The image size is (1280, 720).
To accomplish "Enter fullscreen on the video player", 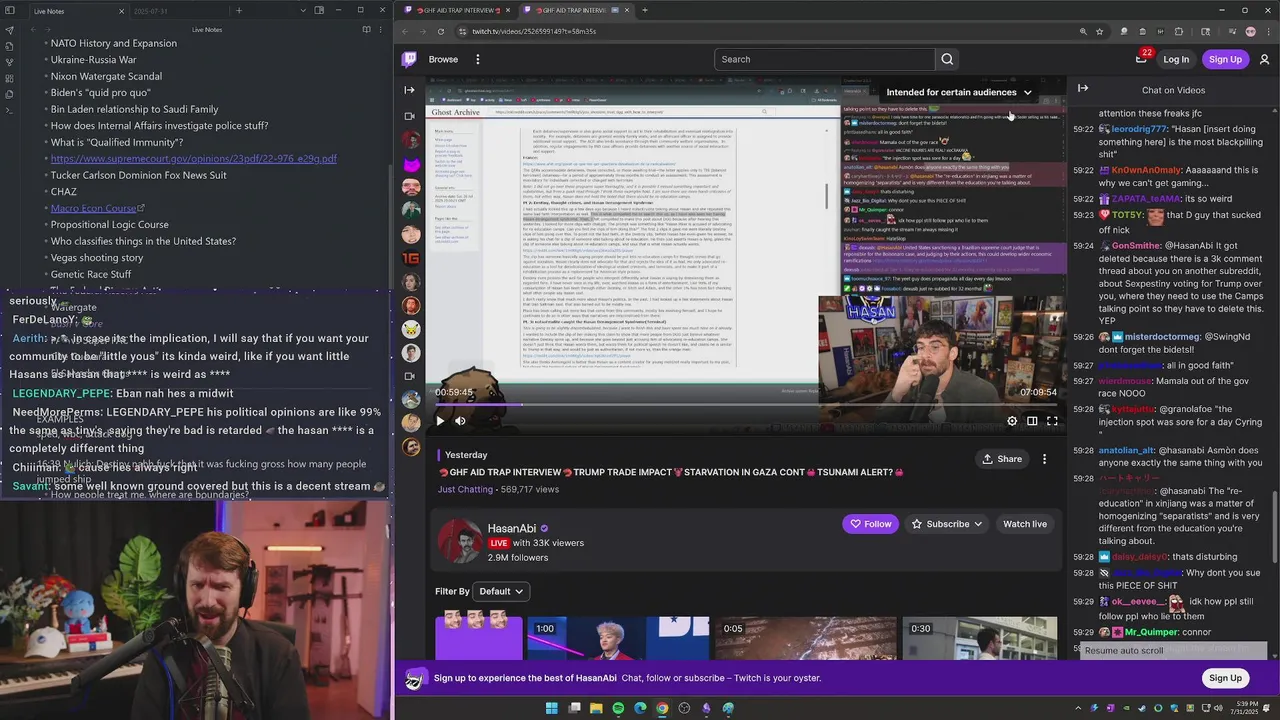I will [1052, 421].
